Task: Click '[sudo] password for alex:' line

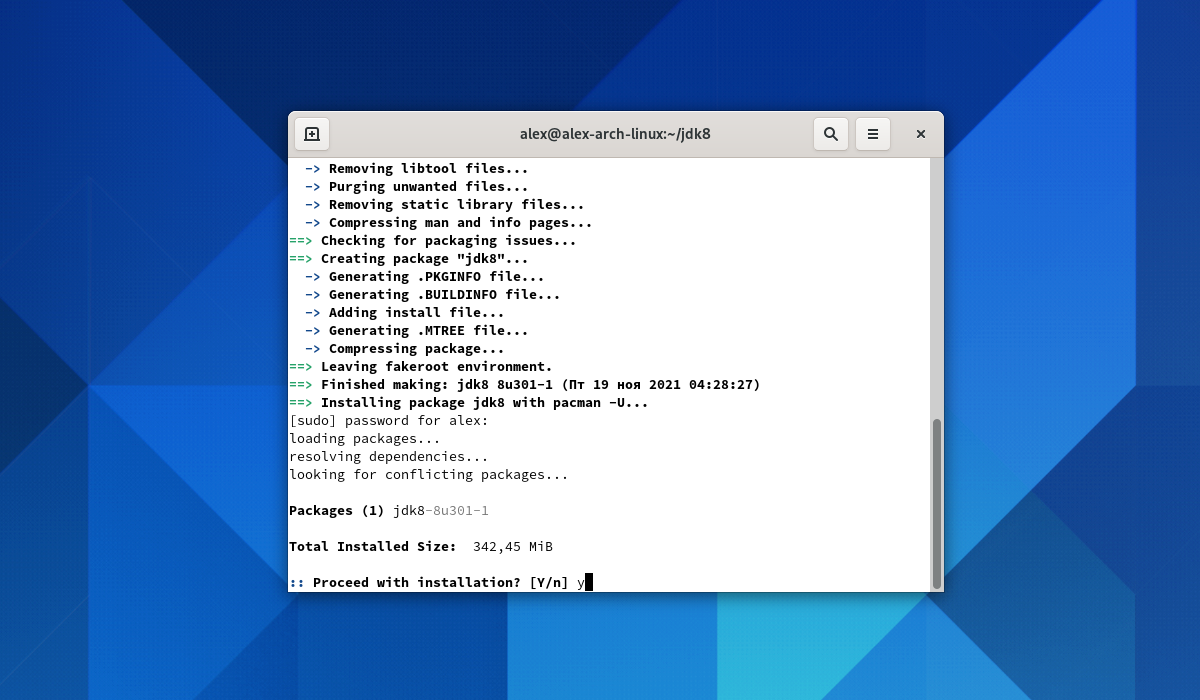Action: point(389,421)
